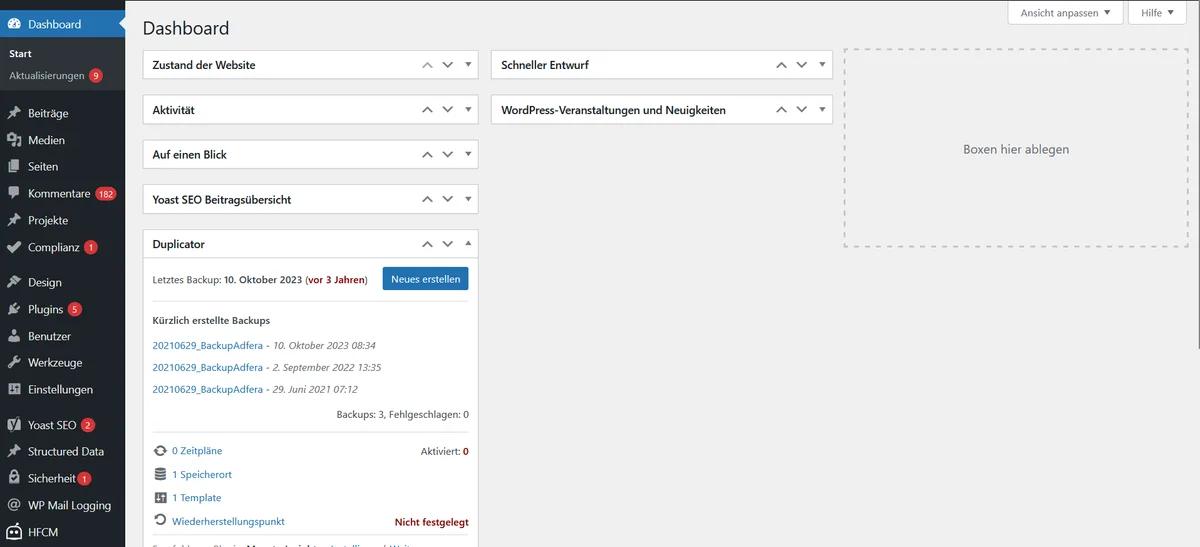Move Yoast SEO Beitragsübersicht box up
The height and width of the screenshot is (547, 1200).
pyautogui.click(x=427, y=199)
